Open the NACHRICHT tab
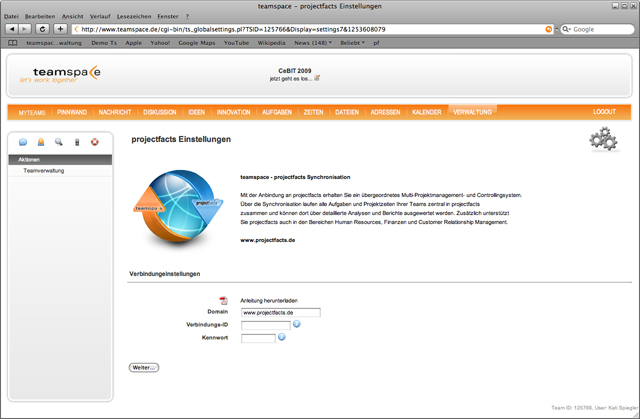Viewport: 640px width, 419px height. click(x=115, y=112)
